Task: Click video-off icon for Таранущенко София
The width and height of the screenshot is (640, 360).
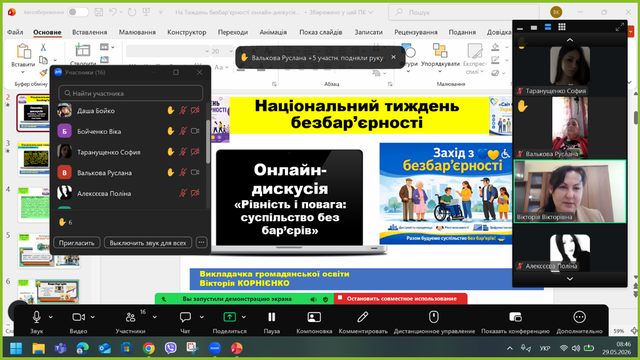Action: [195, 152]
